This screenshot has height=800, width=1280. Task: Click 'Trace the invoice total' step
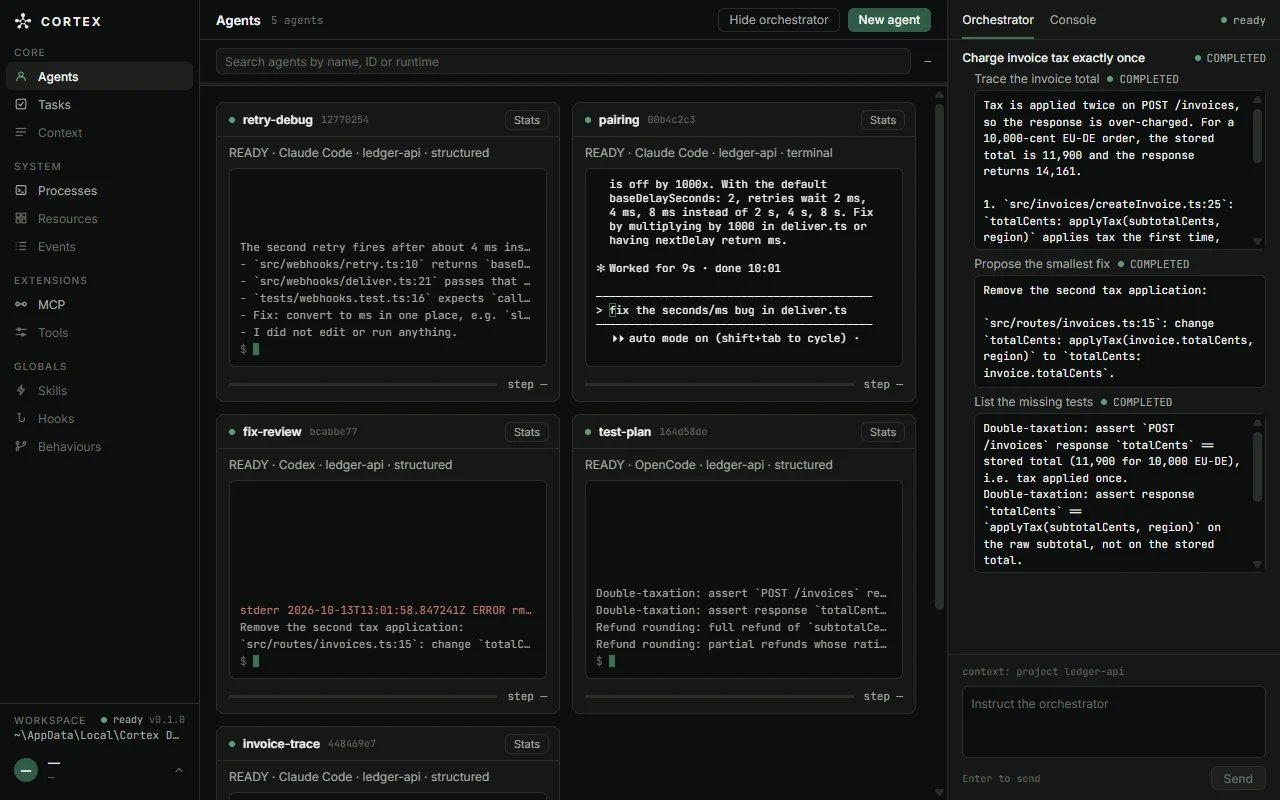pyautogui.click(x=1036, y=79)
